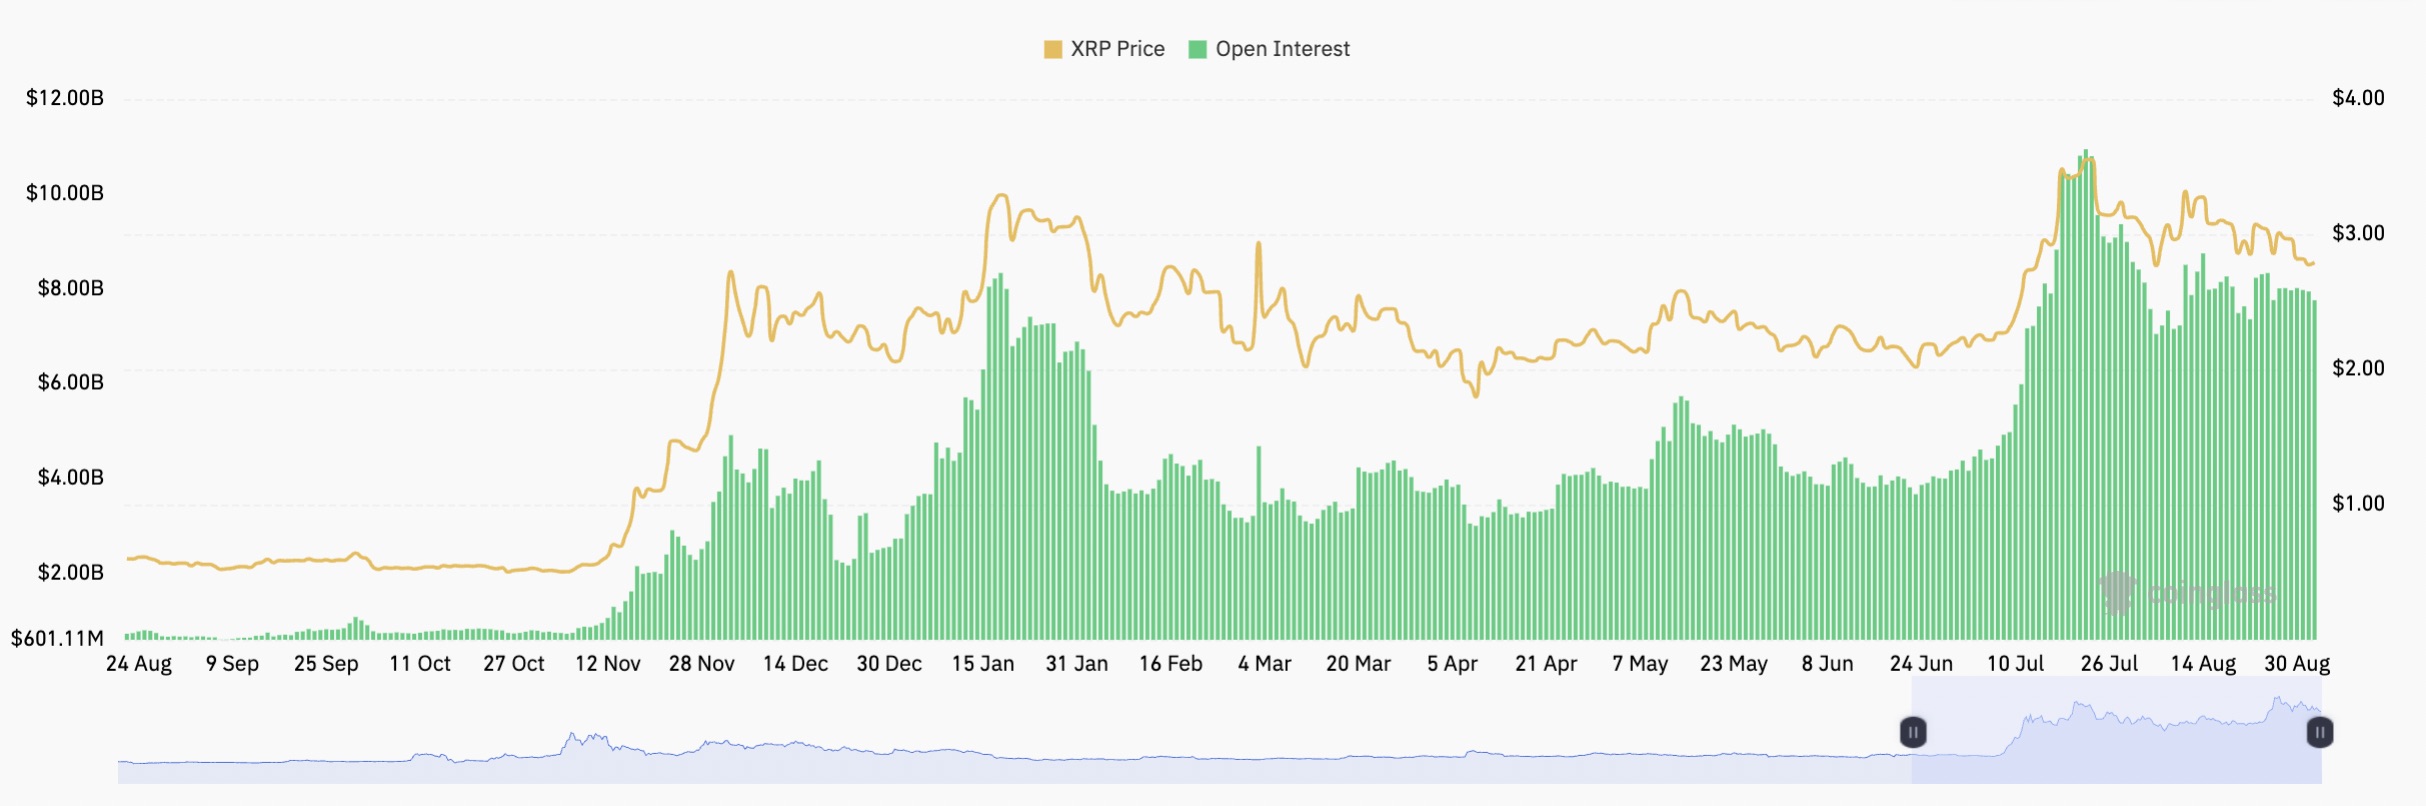The height and width of the screenshot is (806, 2426).
Task: Click the $1.00 right axis label
Action: click(x=2358, y=503)
